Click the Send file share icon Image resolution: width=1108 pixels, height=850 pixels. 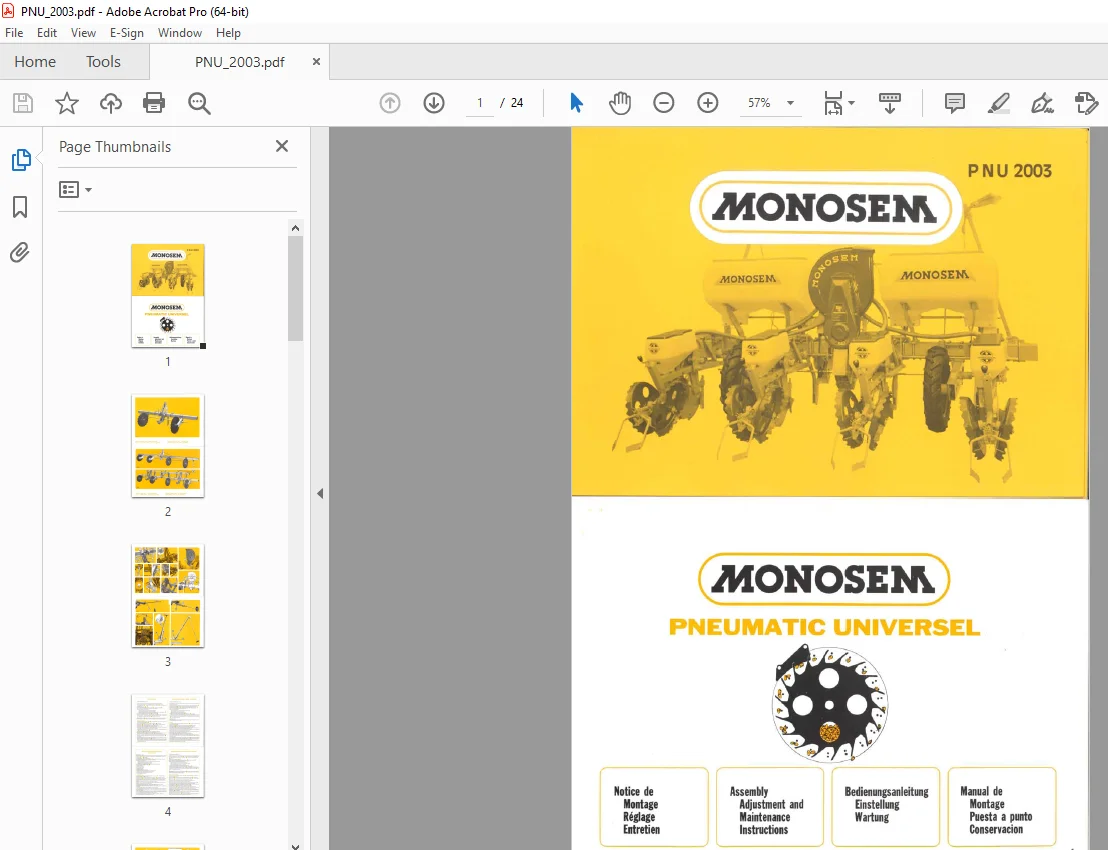click(1086, 103)
